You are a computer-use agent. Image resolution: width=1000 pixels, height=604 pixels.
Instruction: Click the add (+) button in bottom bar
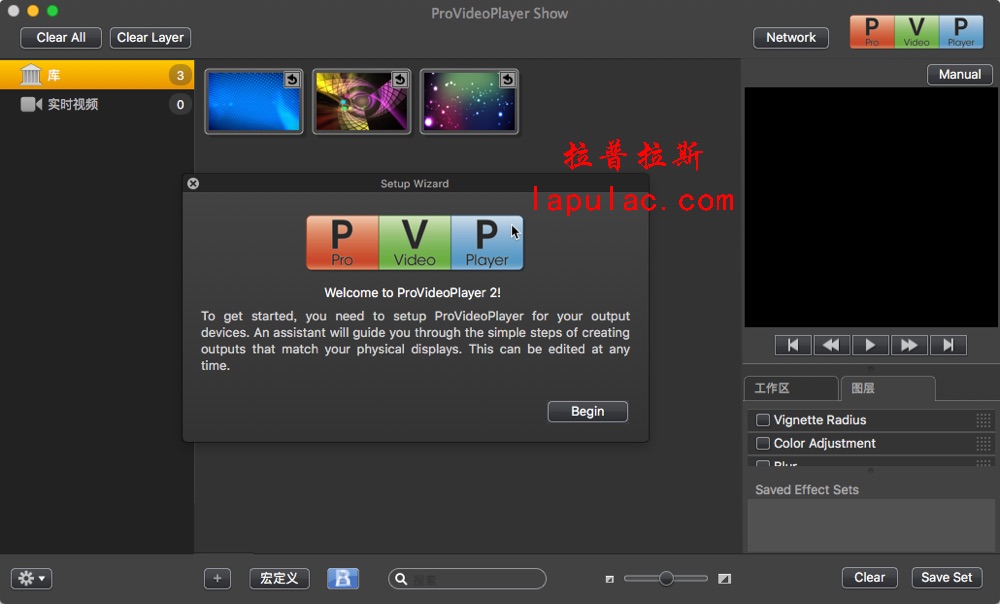(217, 579)
